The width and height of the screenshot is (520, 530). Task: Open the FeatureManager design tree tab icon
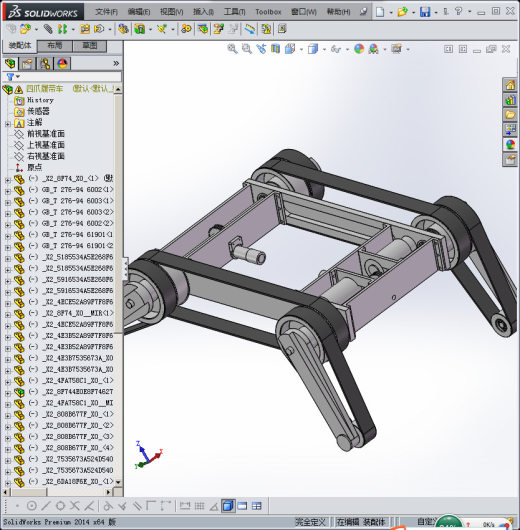pyautogui.click(x=10, y=64)
